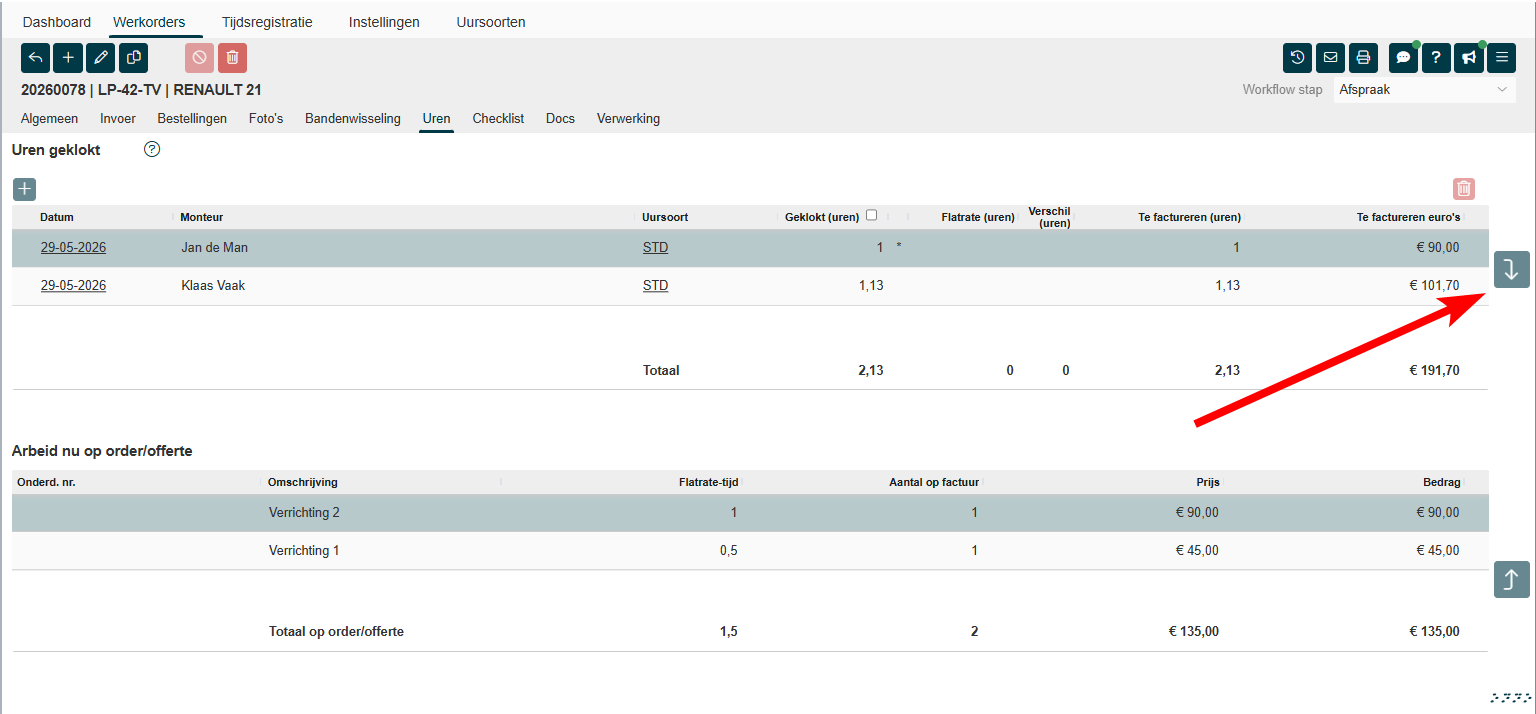Viewport: 1536px width, 714px height.
Task: Click STD link in Jan de Man row
Action: click(655, 248)
